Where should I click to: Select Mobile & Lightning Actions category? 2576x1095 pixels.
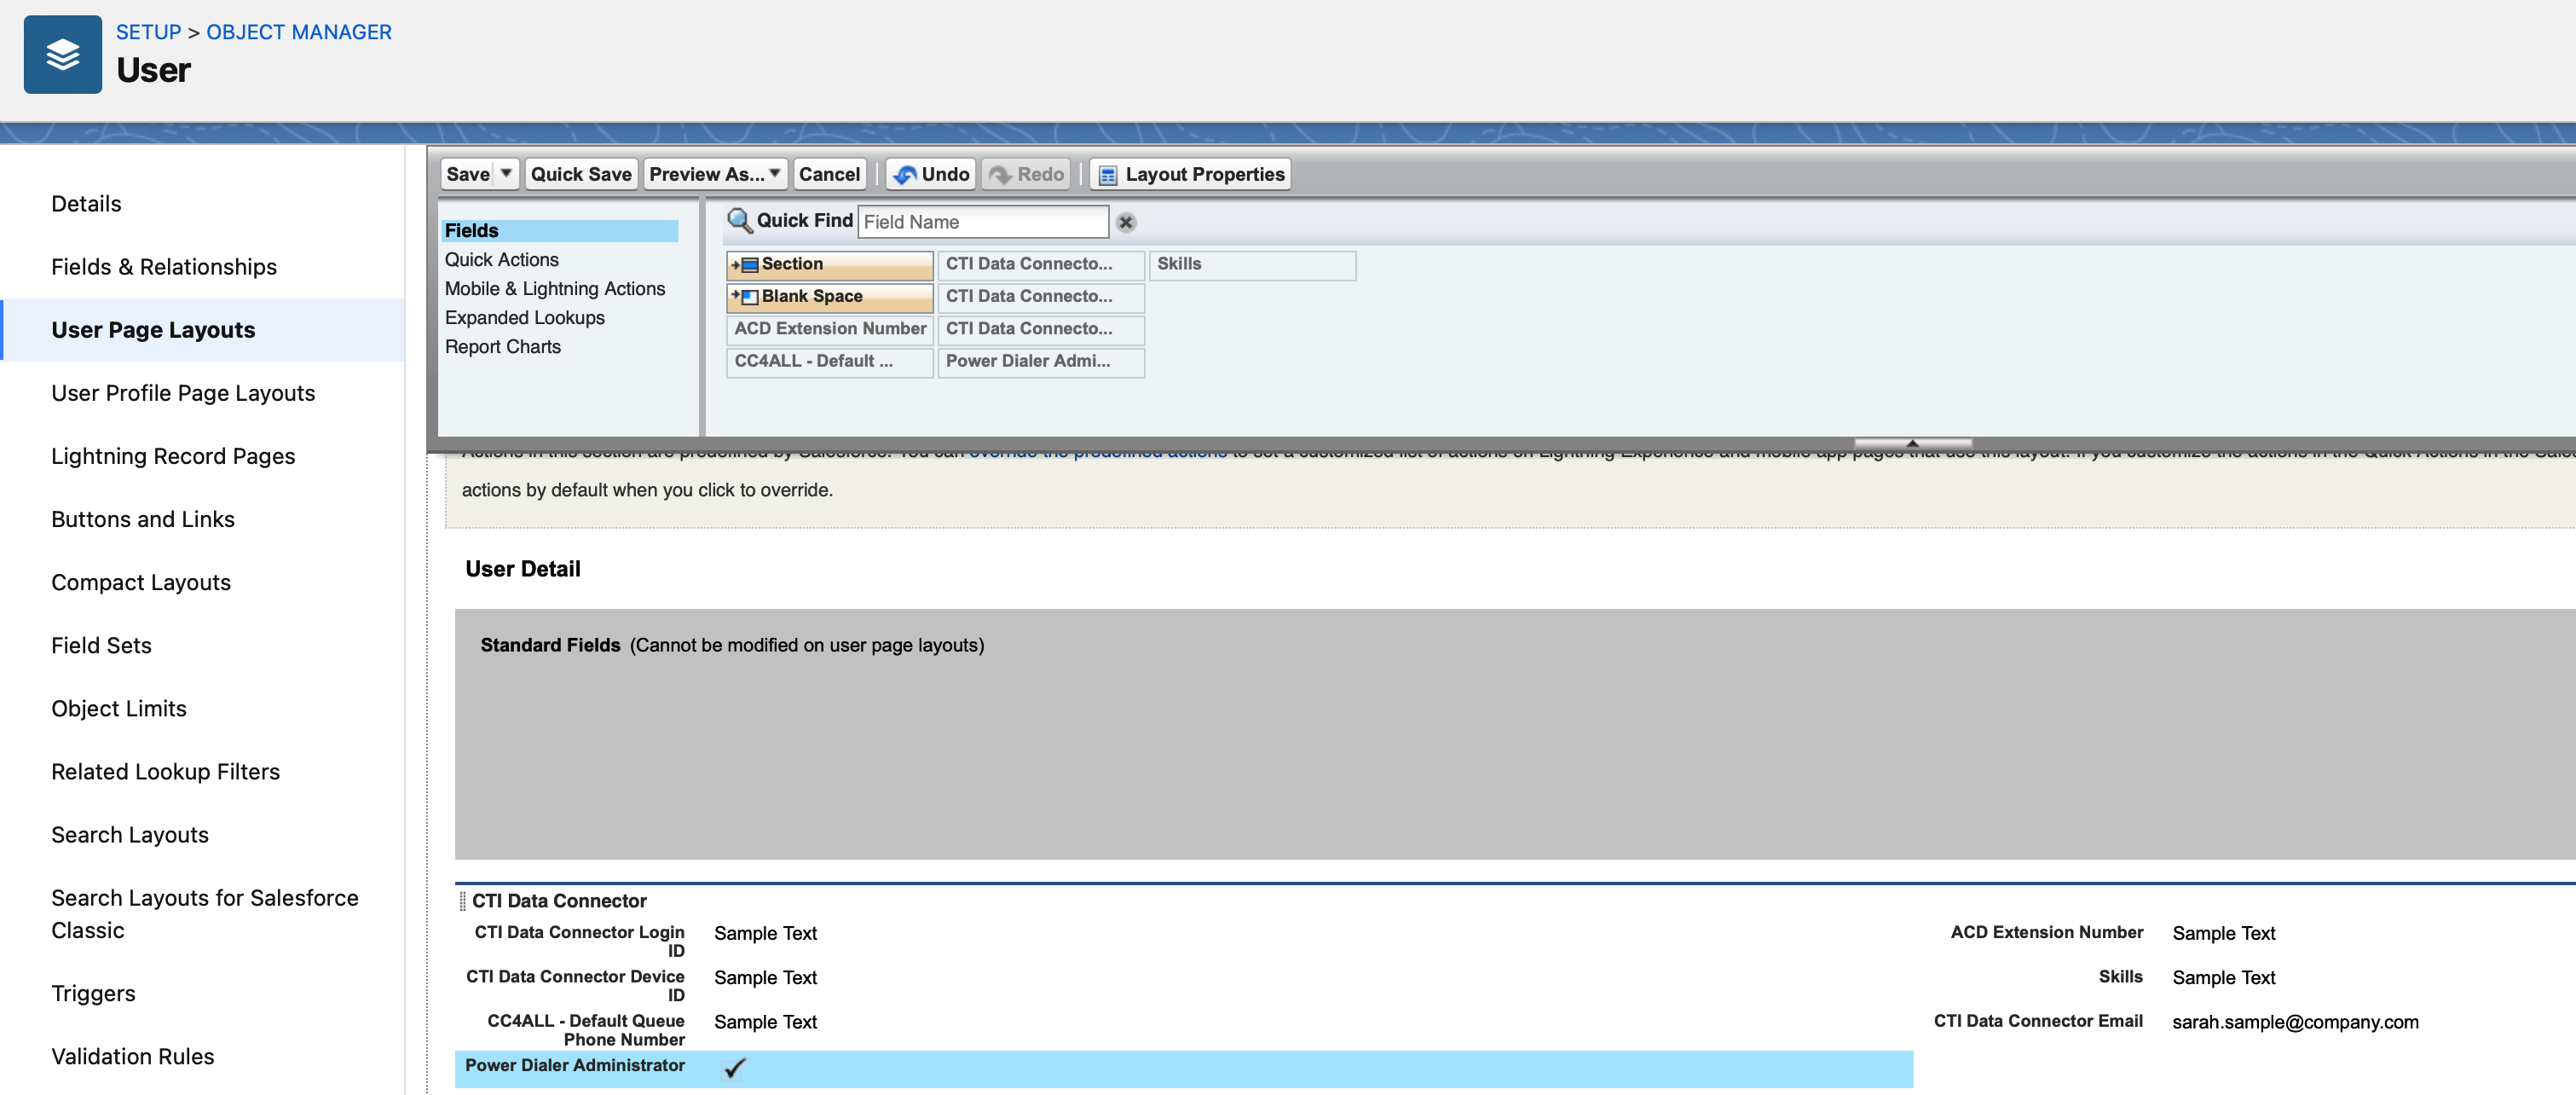[555, 289]
